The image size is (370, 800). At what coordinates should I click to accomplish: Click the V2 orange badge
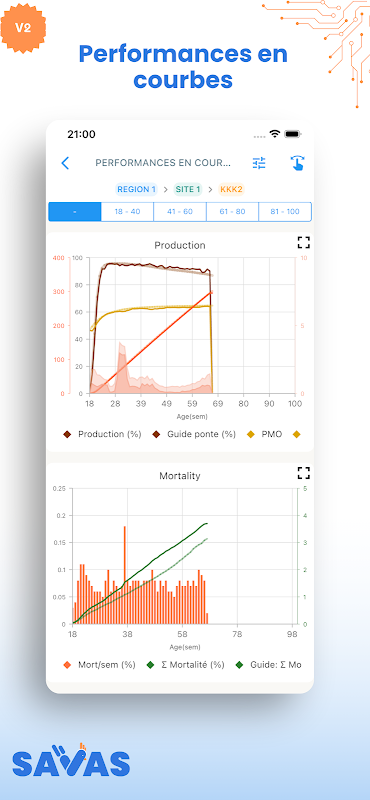[x=23, y=28]
